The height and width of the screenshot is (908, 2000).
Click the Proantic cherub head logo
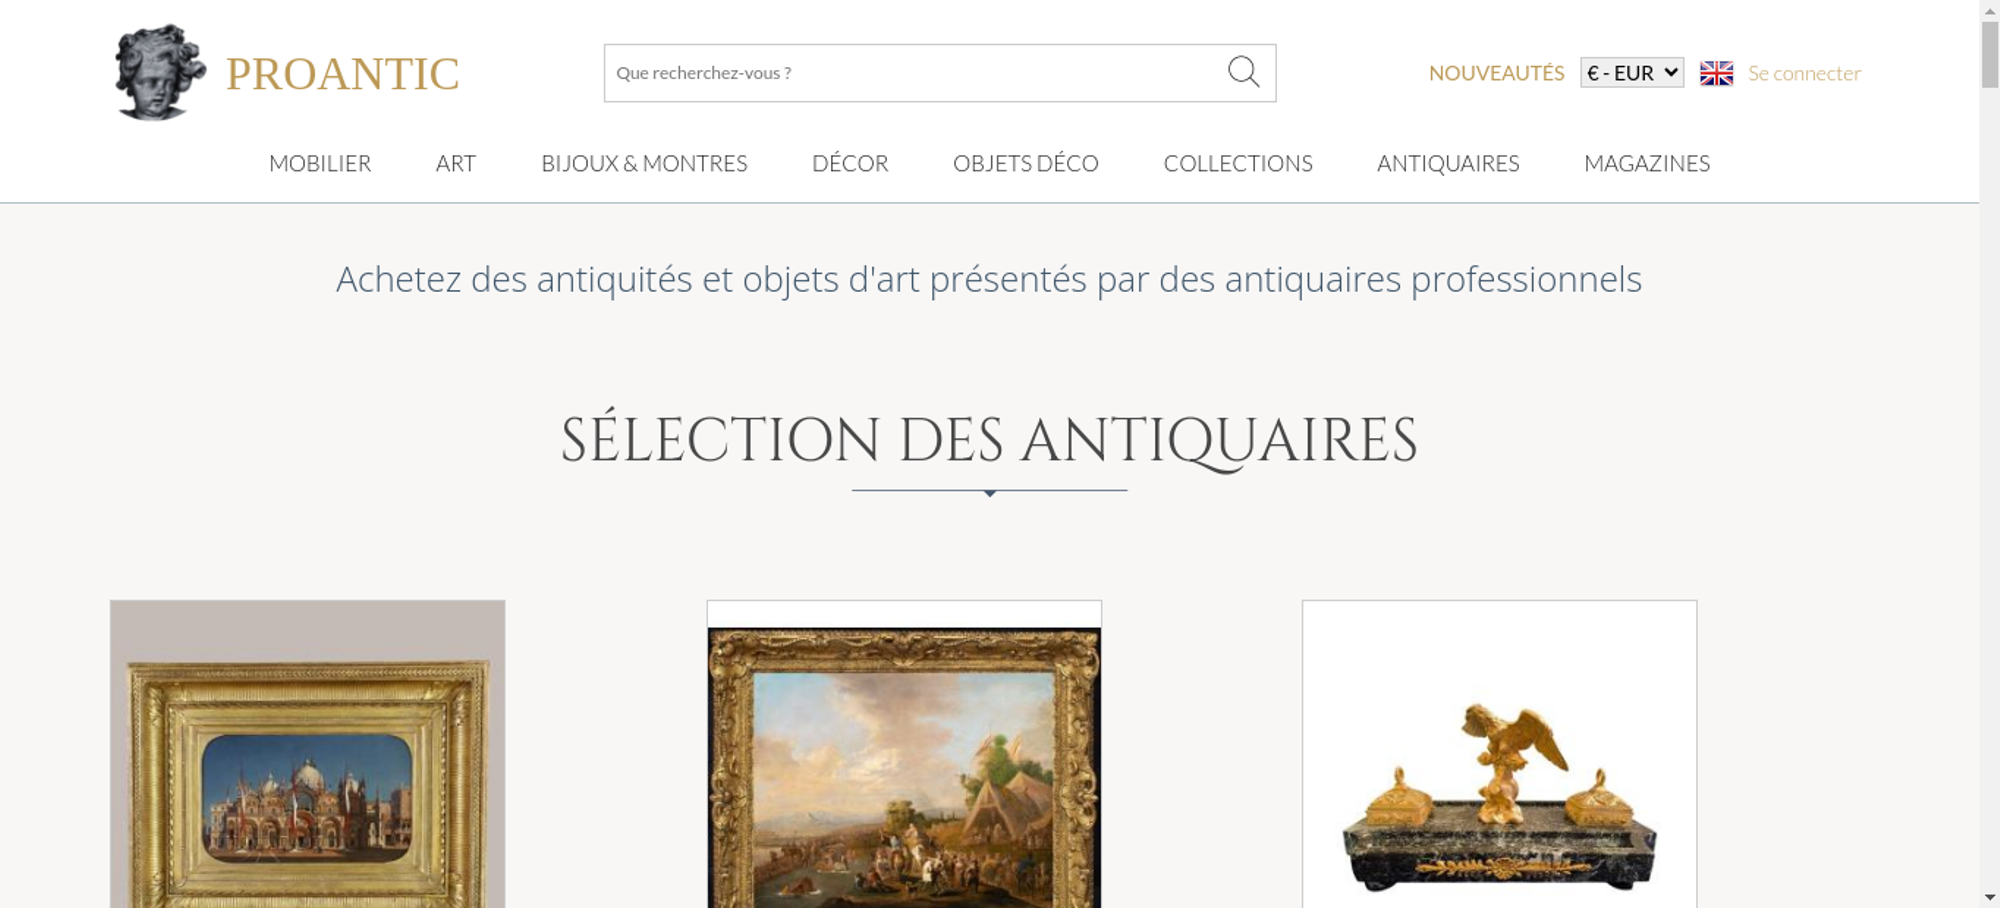pos(159,72)
